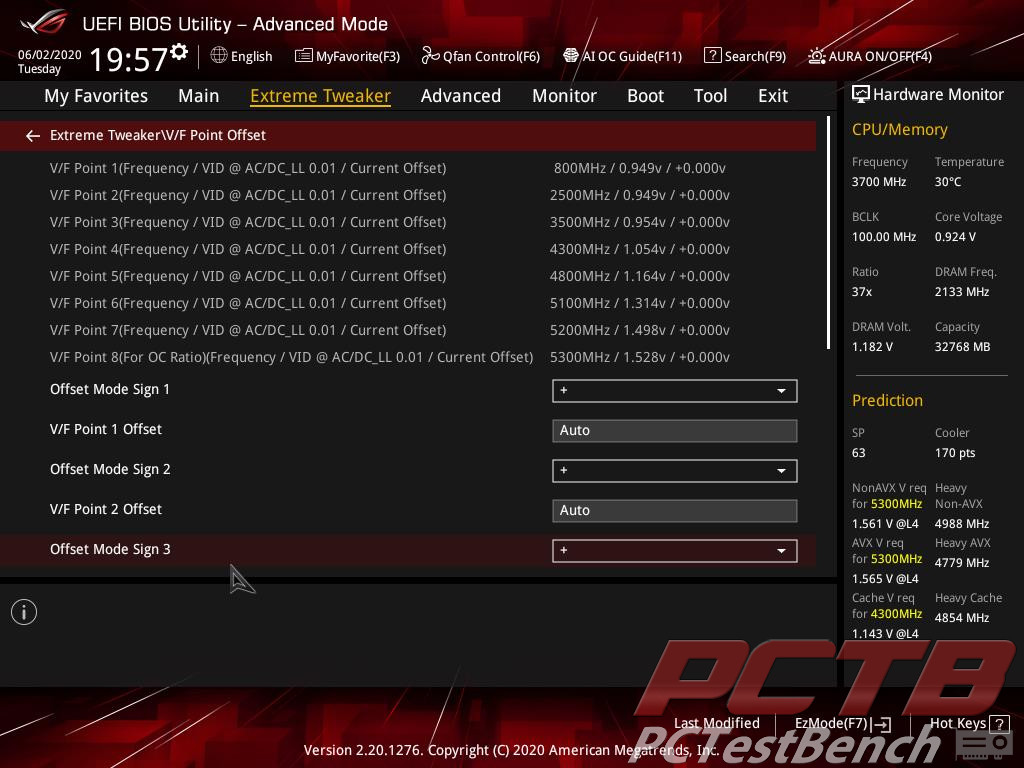Click CPU/Memory section heading
This screenshot has height=768, width=1024.
pyautogui.click(x=899, y=129)
